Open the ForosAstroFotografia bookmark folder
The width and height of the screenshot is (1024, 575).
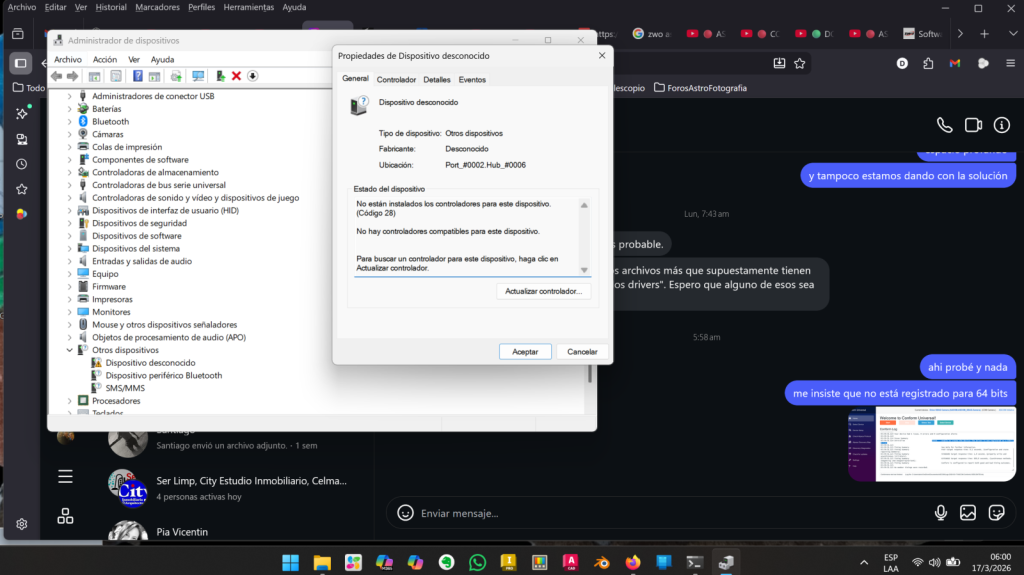(x=700, y=88)
